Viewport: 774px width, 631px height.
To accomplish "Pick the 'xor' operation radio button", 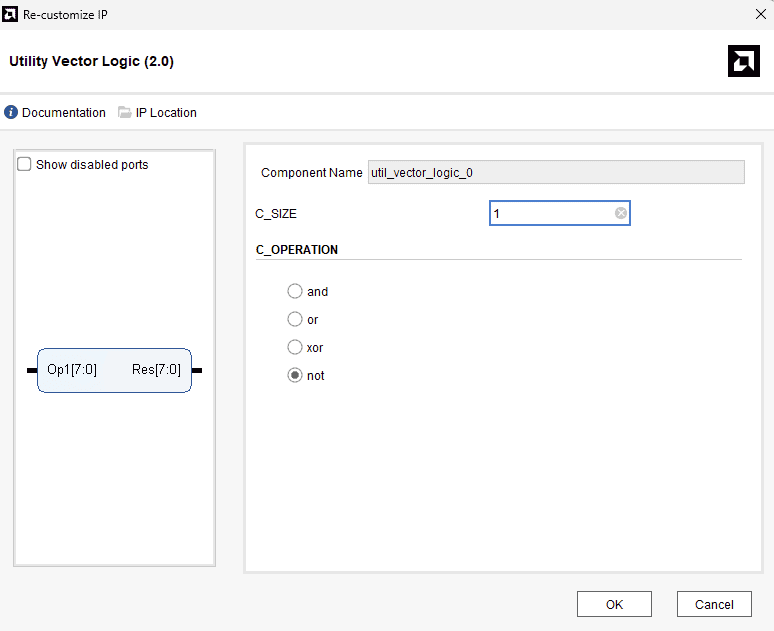I will tap(295, 348).
